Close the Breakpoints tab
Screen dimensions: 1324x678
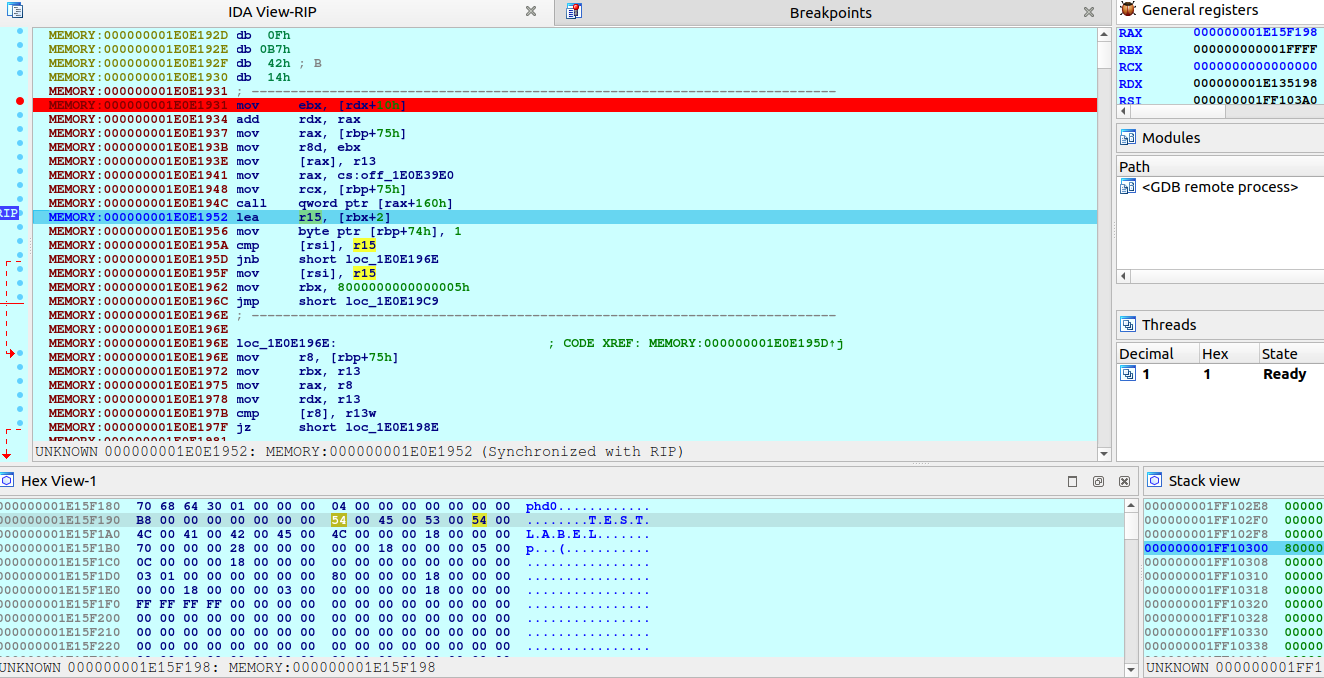tap(1089, 12)
